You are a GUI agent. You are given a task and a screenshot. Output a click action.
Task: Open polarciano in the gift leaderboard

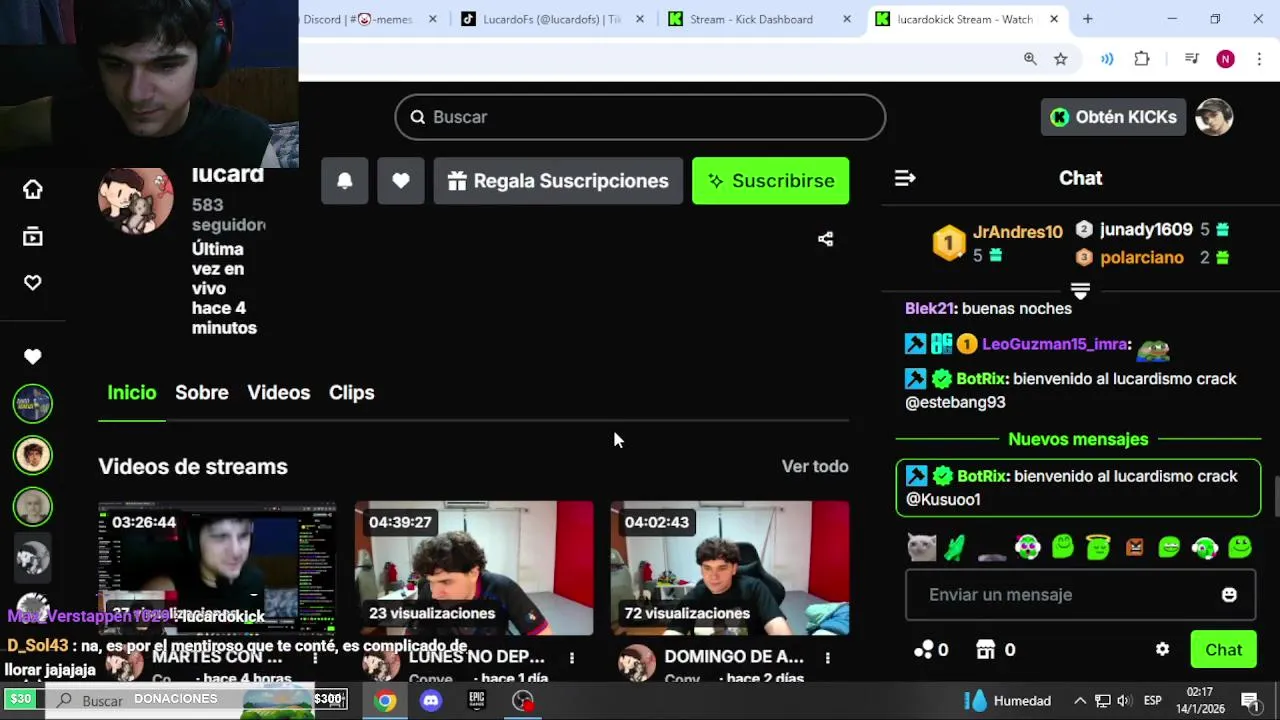(x=1142, y=257)
